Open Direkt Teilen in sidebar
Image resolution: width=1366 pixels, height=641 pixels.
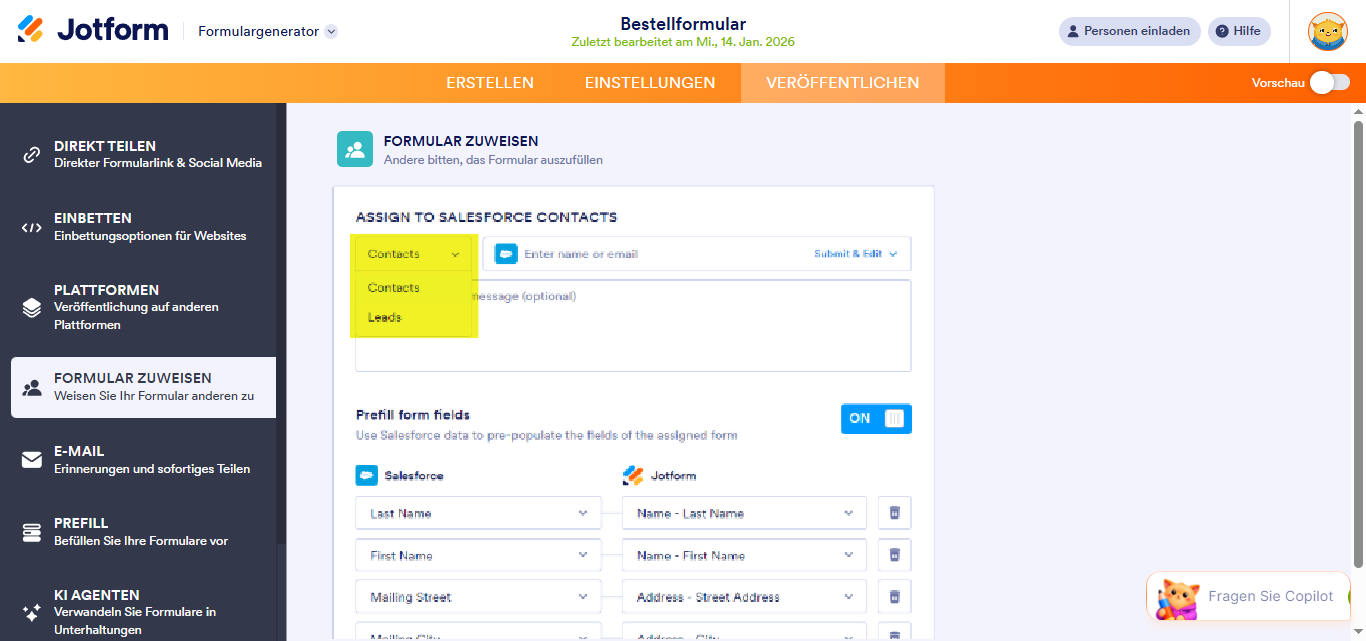[x=143, y=154]
